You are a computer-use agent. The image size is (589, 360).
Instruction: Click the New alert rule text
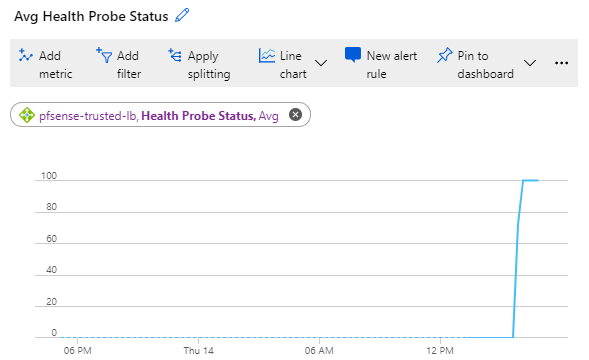(392, 65)
